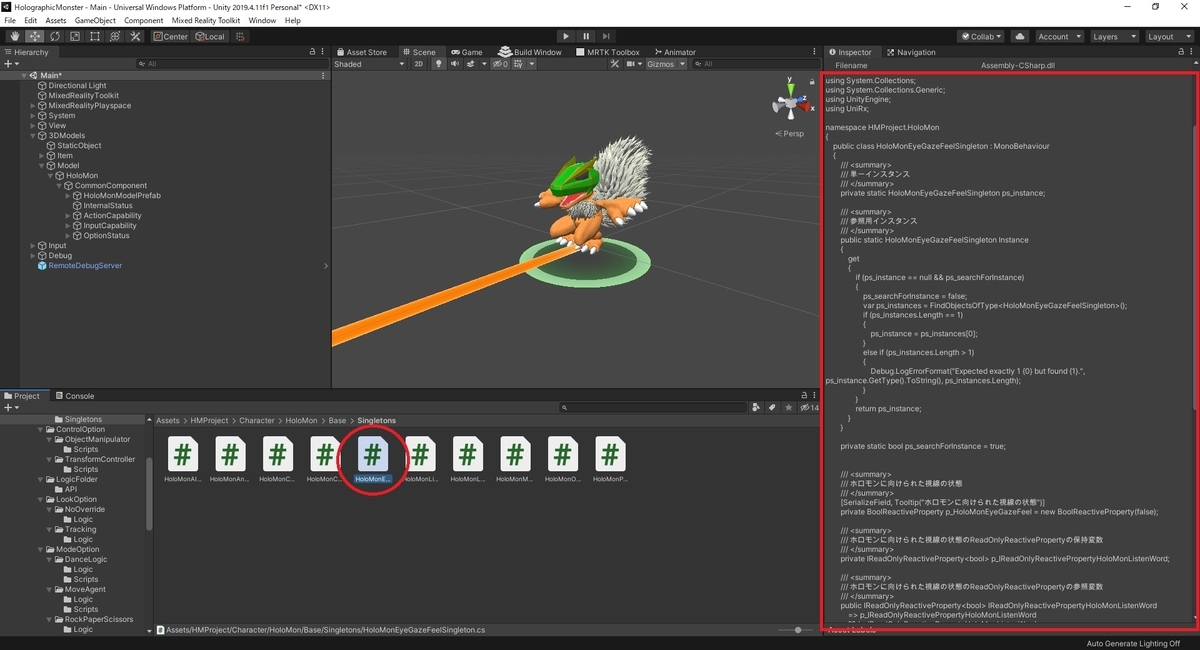The width and height of the screenshot is (1200, 650).
Task: Collapse the HoloMon hierarchy node
Action: click(51, 176)
